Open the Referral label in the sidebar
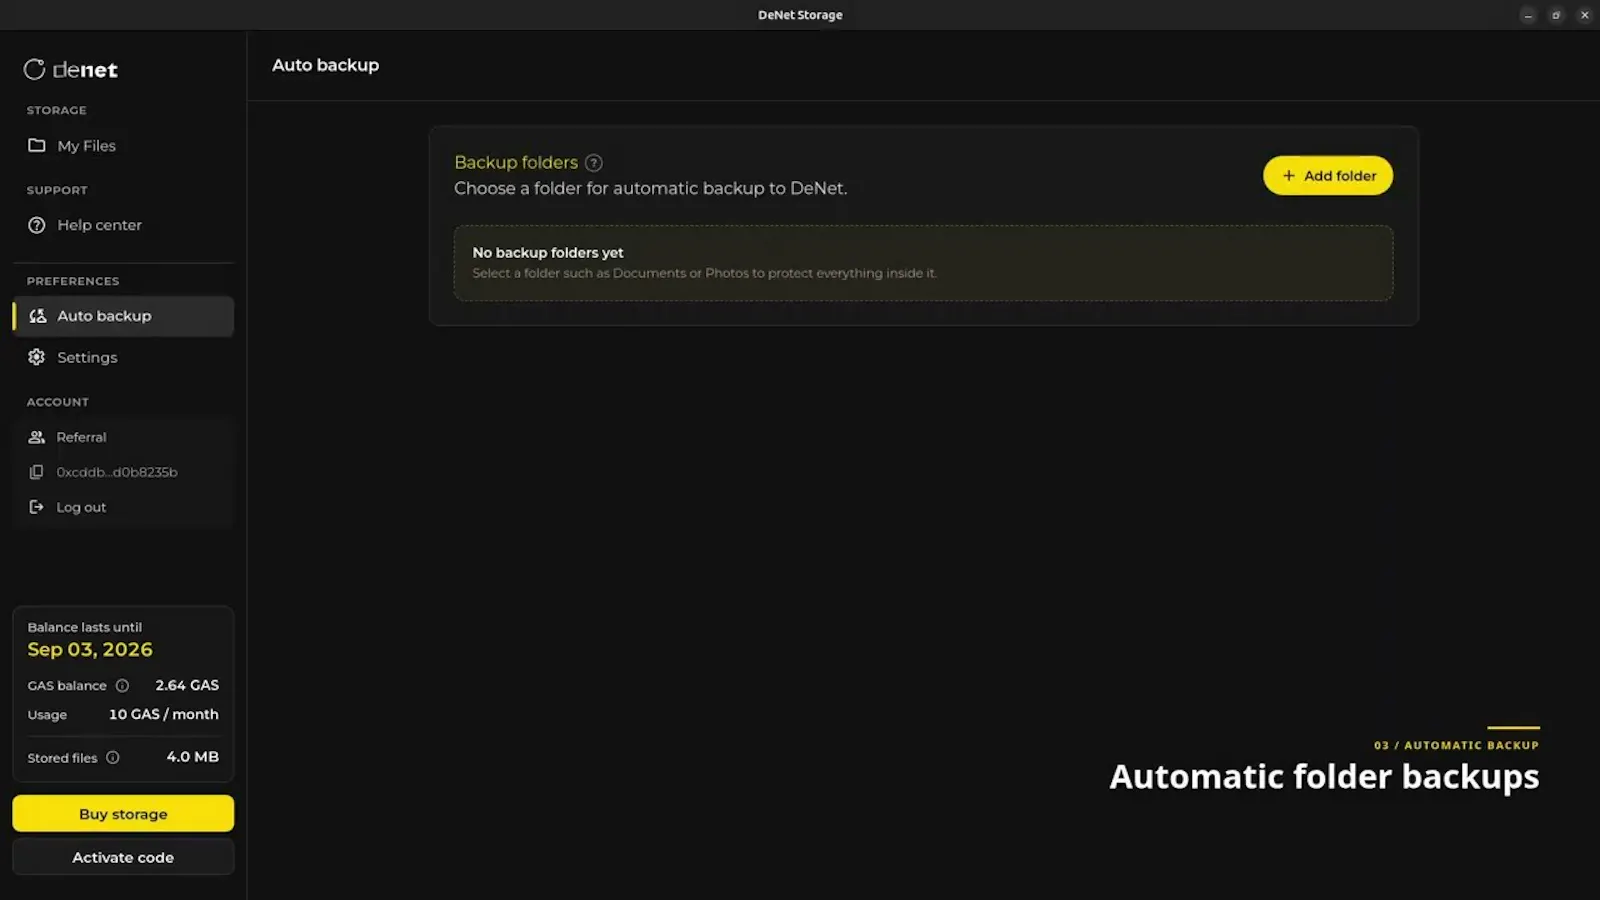1600x900 pixels. [x=81, y=437]
